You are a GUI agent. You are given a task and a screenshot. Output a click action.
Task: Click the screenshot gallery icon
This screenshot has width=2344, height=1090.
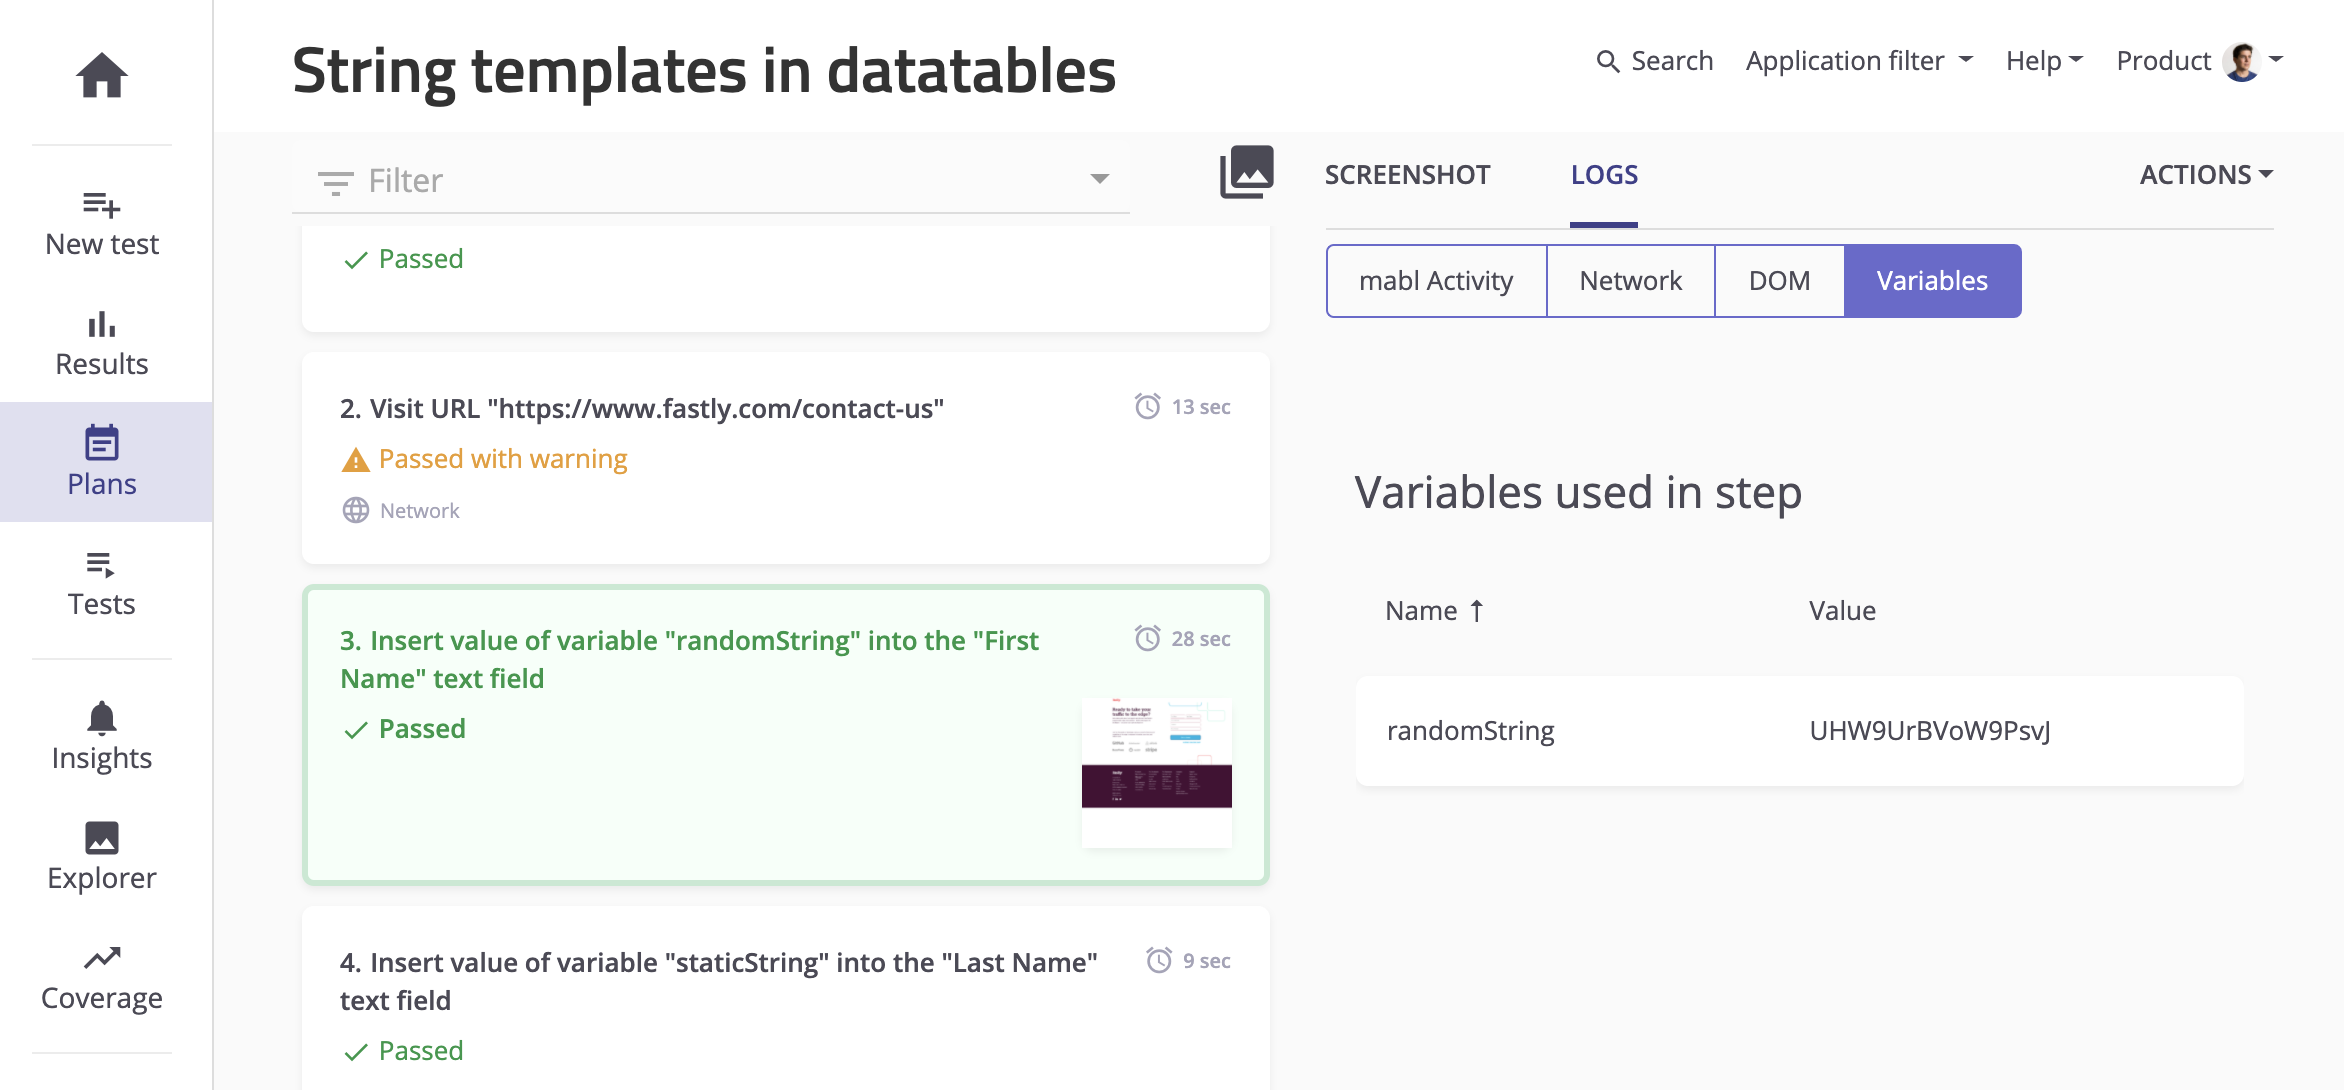(1246, 172)
